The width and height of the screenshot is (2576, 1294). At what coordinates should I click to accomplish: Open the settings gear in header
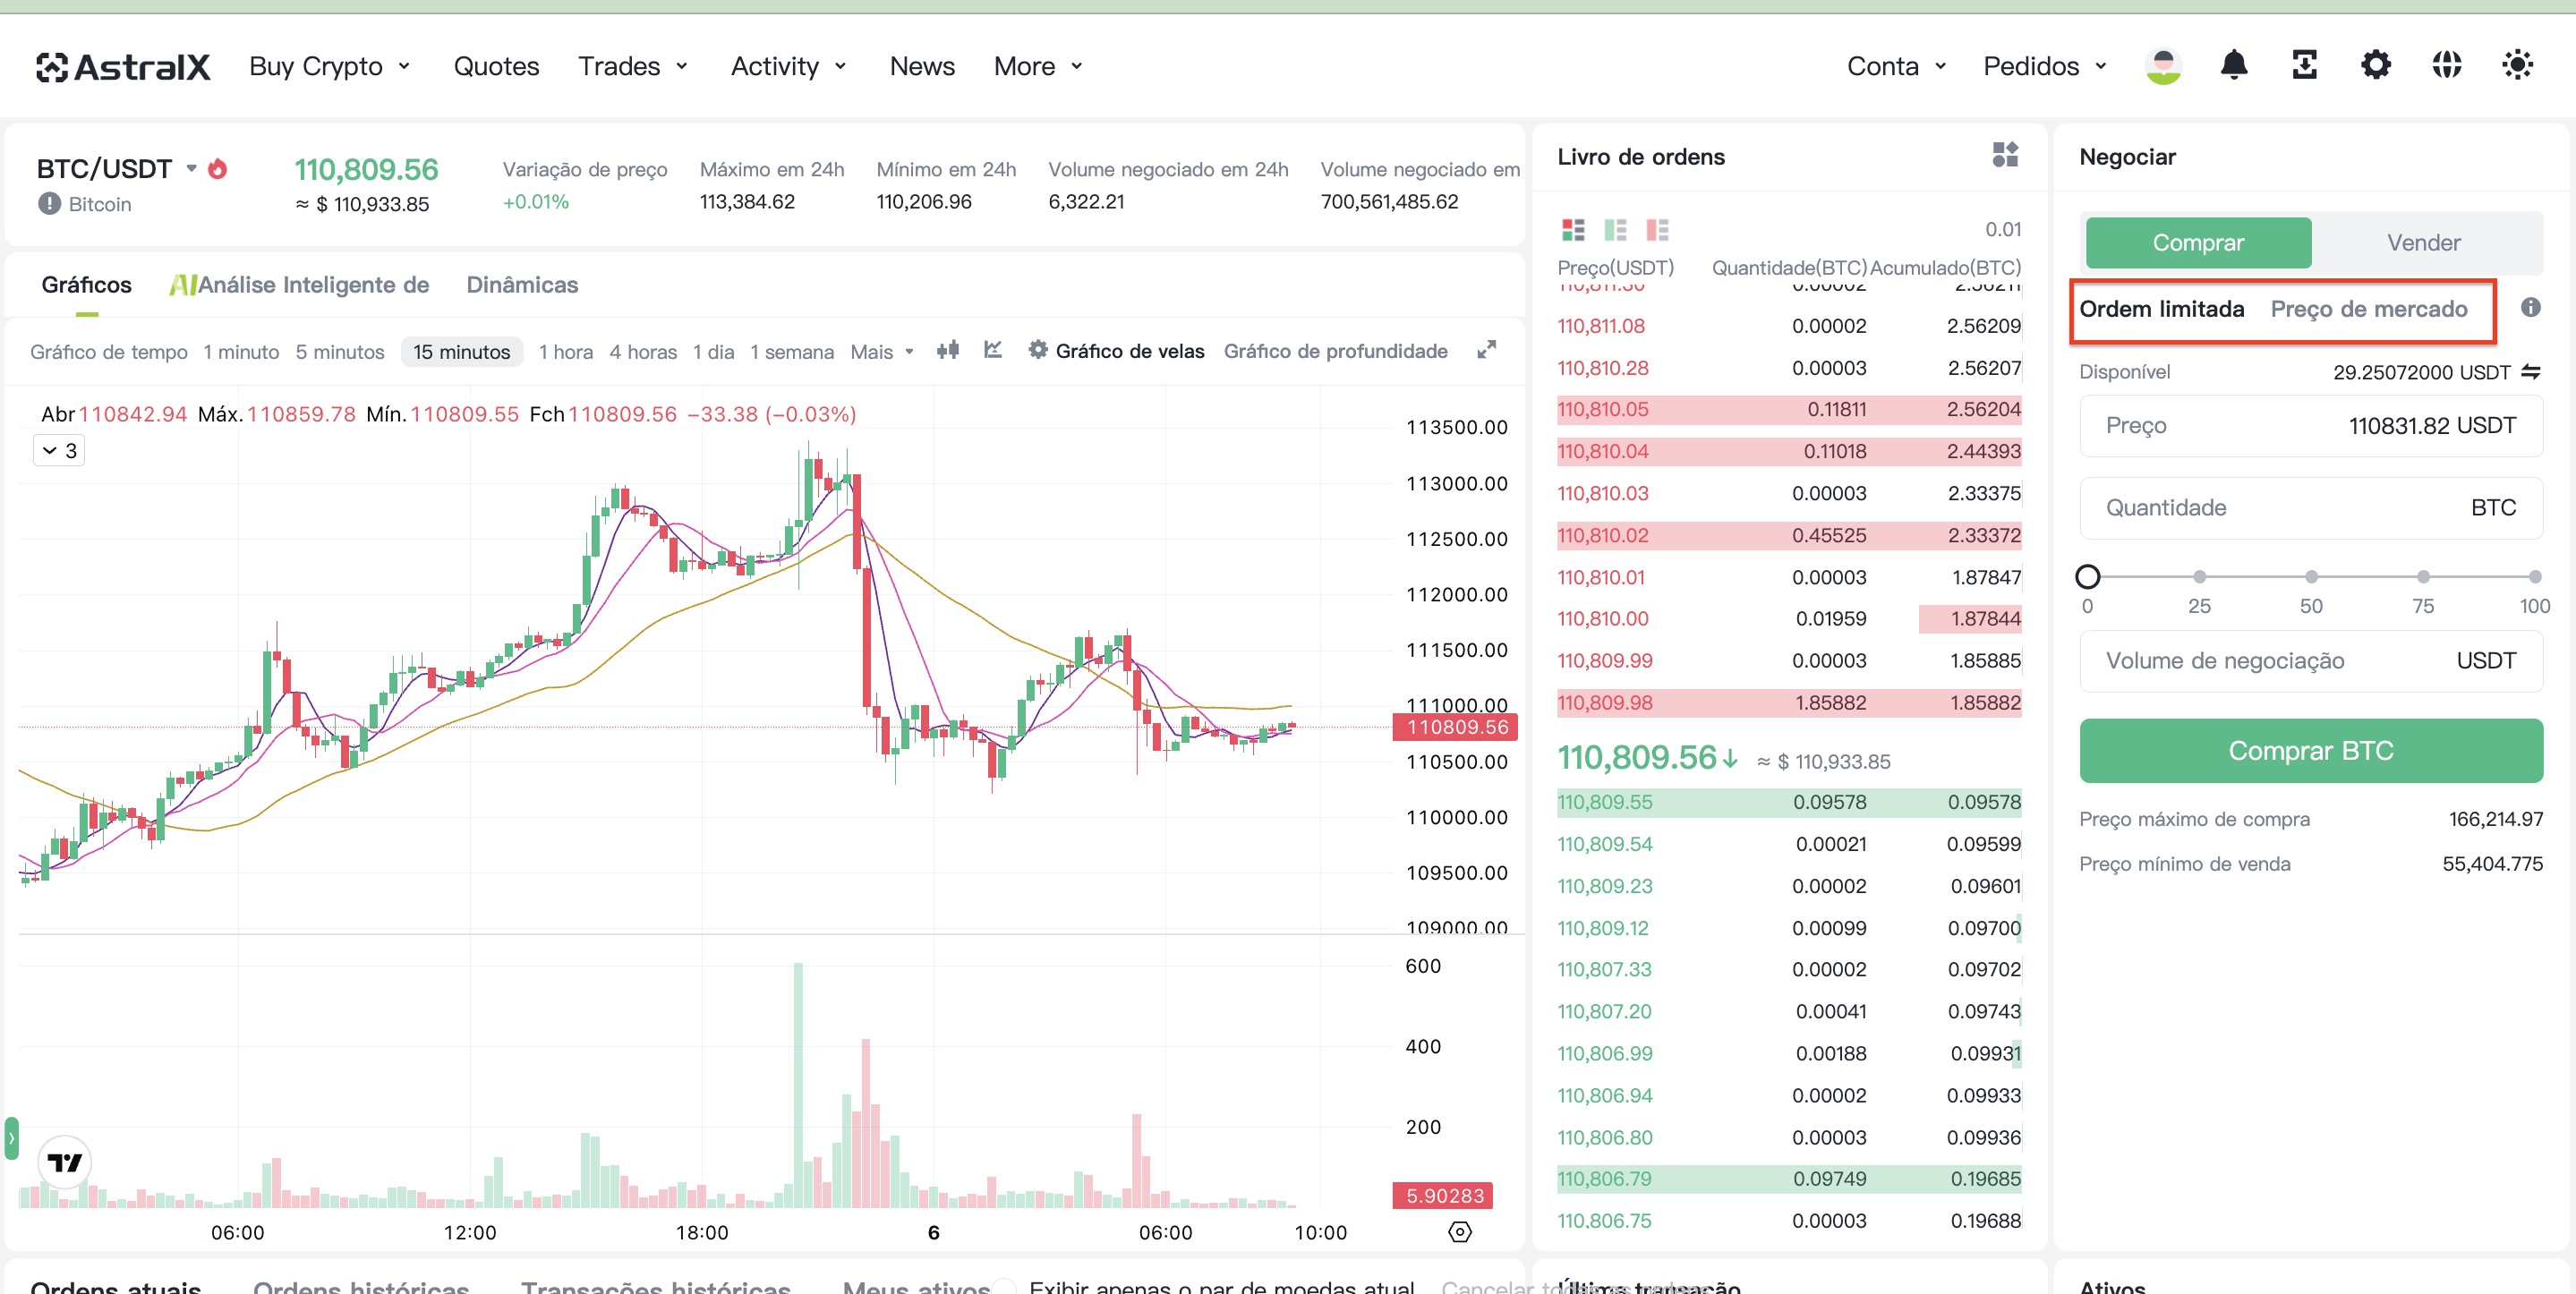pos(2375,66)
